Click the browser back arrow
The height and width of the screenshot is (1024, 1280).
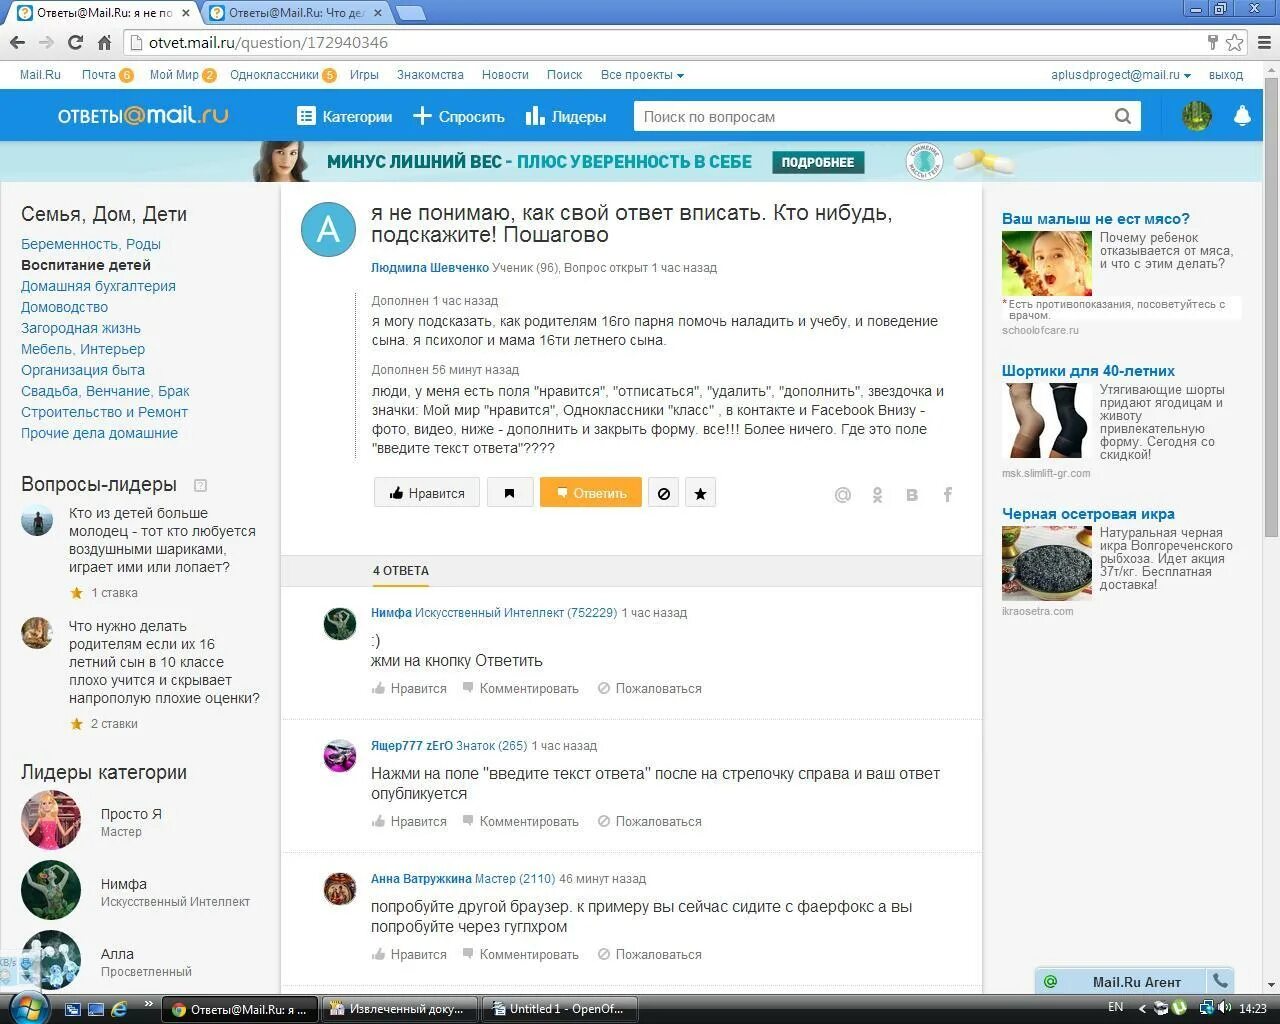coord(17,42)
